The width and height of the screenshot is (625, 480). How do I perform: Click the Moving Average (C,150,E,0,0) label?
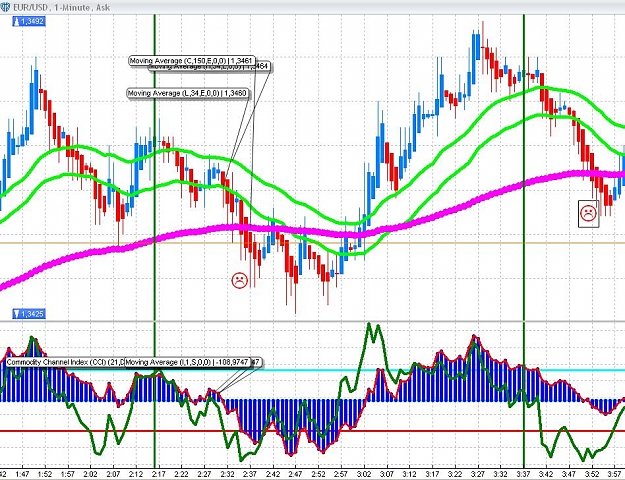192,61
